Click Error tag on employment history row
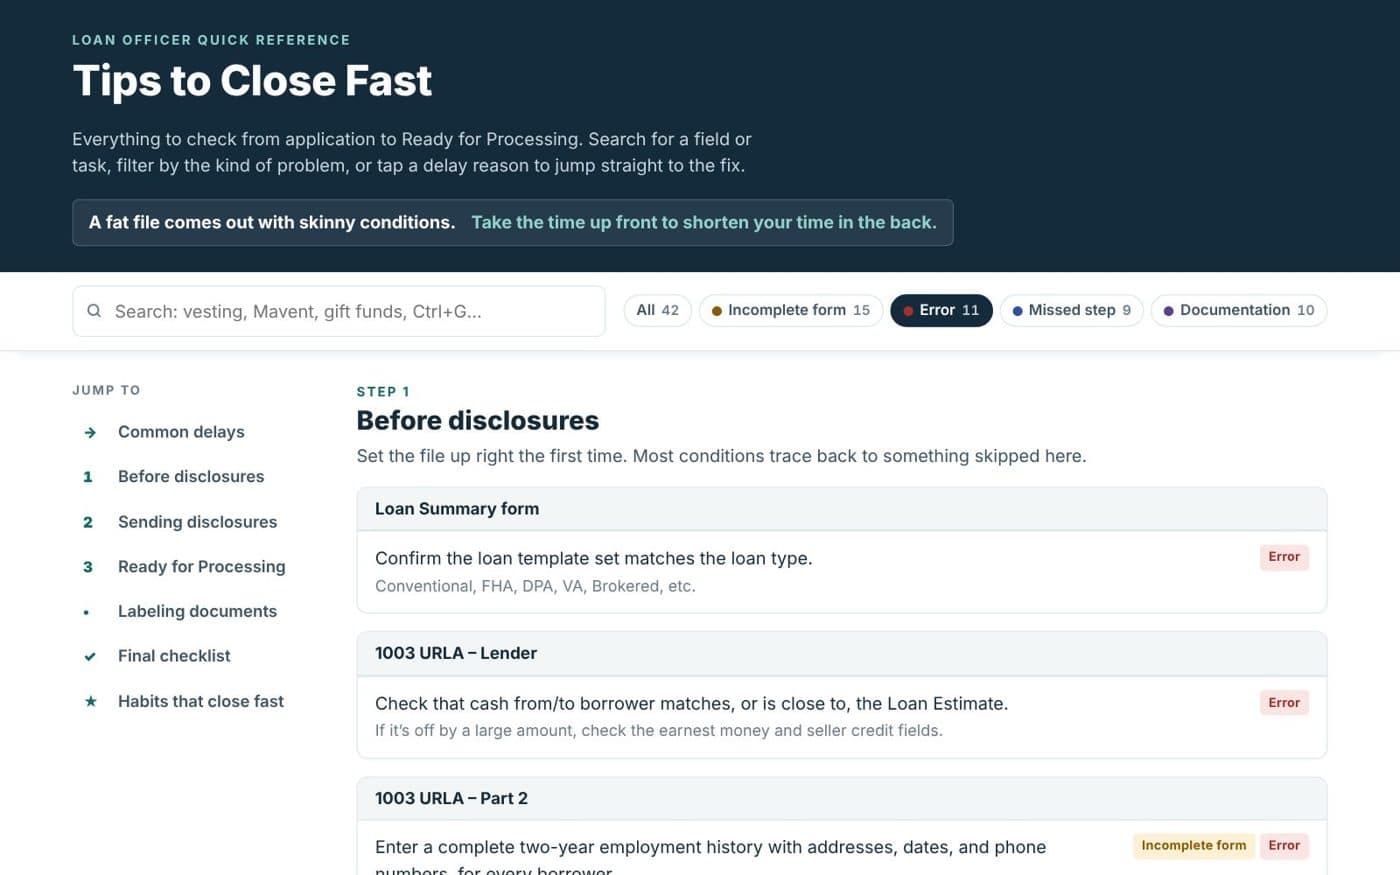Image resolution: width=1400 pixels, height=875 pixels. [x=1284, y=846]
